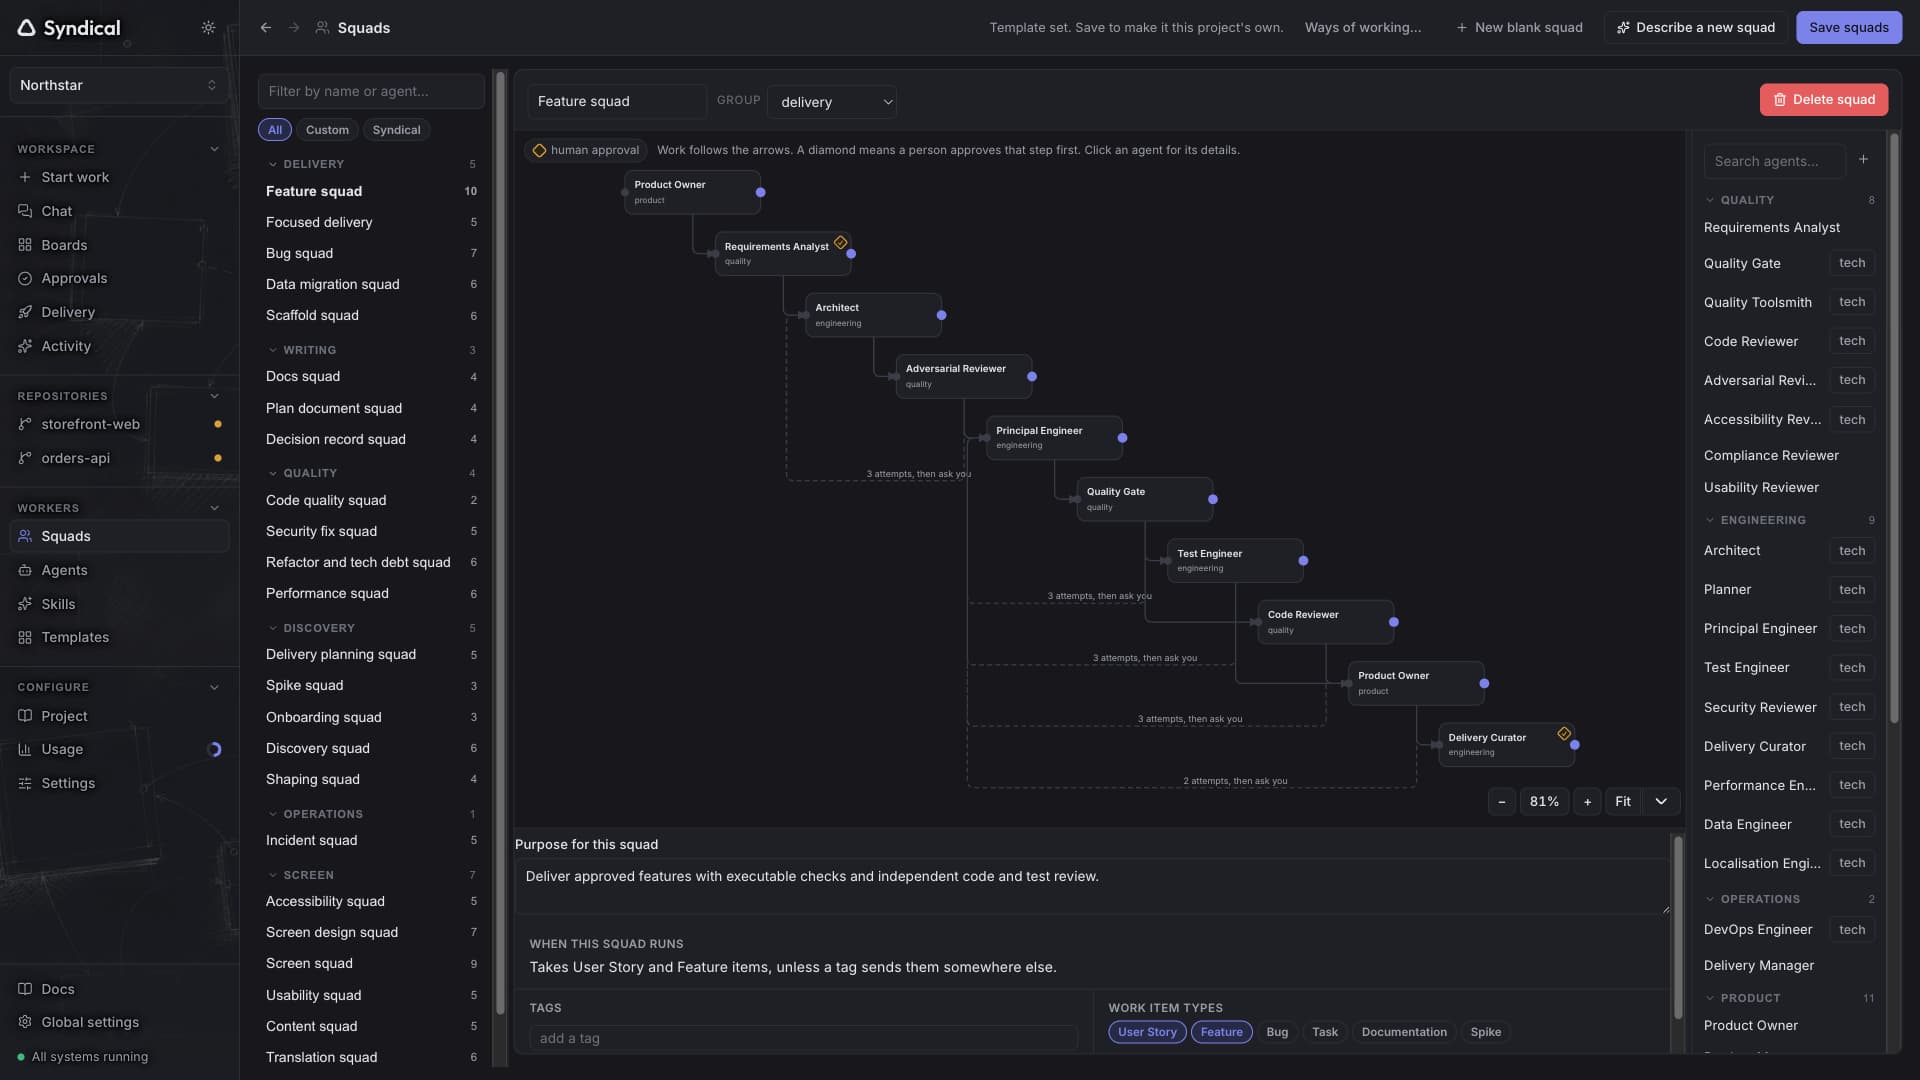Viewport: 1920px width, 1080px height.
Task: Open the group delivery dropdown
Action: (x=832, y=102)
